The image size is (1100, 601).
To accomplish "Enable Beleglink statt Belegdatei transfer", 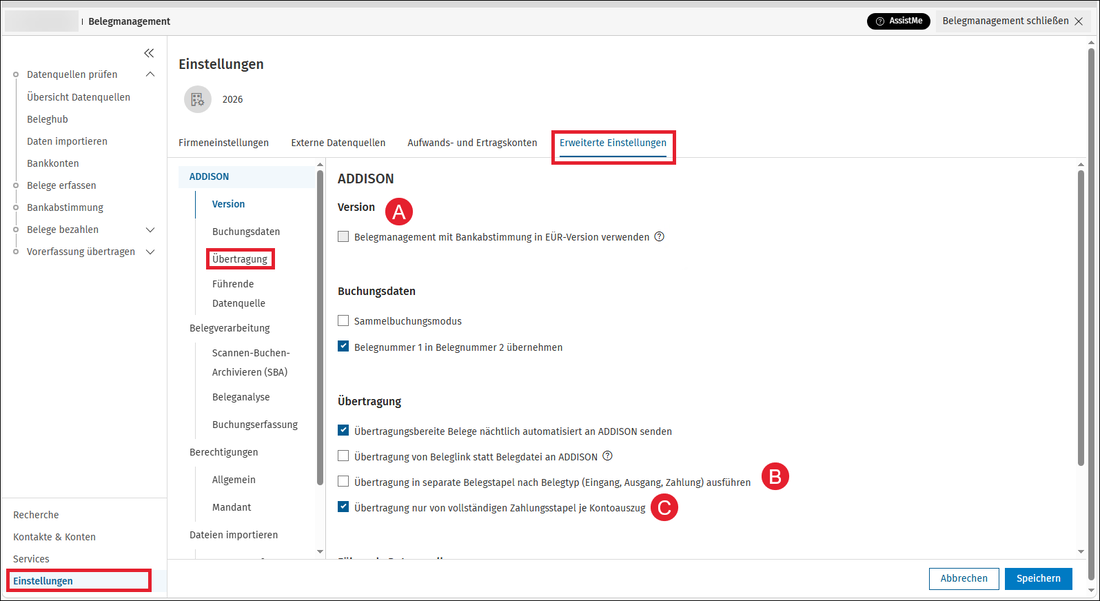I will (343, 457).
